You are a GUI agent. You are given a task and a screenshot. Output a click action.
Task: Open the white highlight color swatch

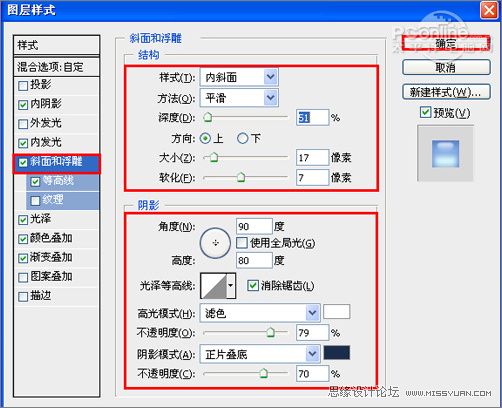point(336,312)
